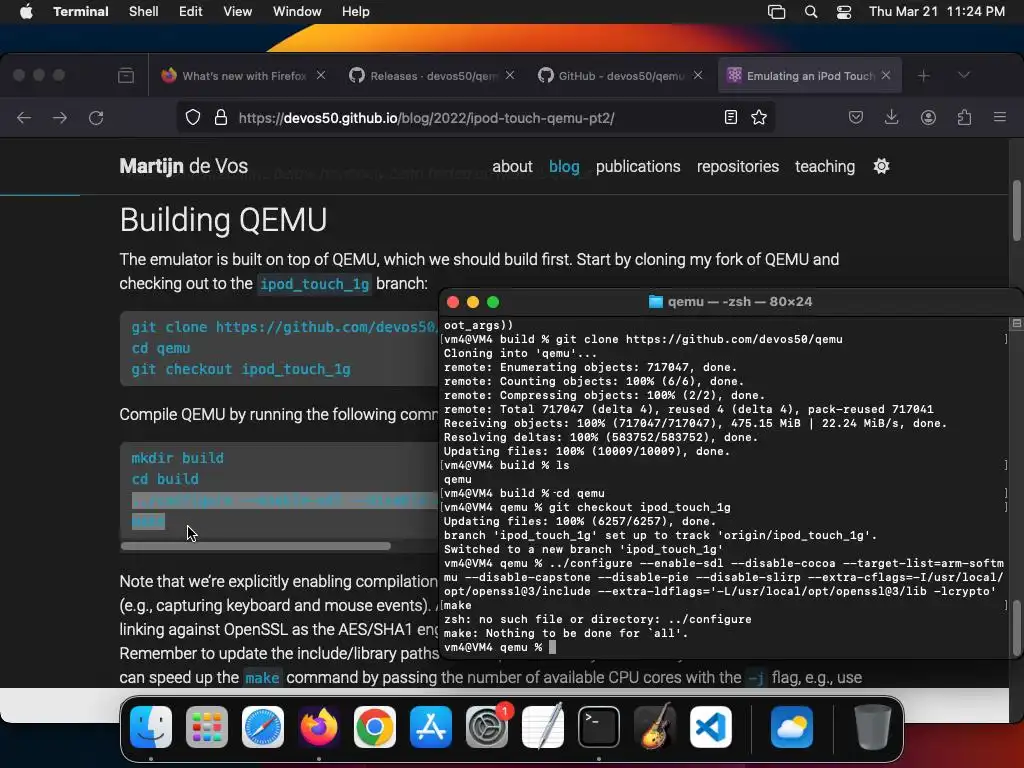Click the ipod_touch_1g inline code
Screen dimensions: 1024x768
(315, 284)
